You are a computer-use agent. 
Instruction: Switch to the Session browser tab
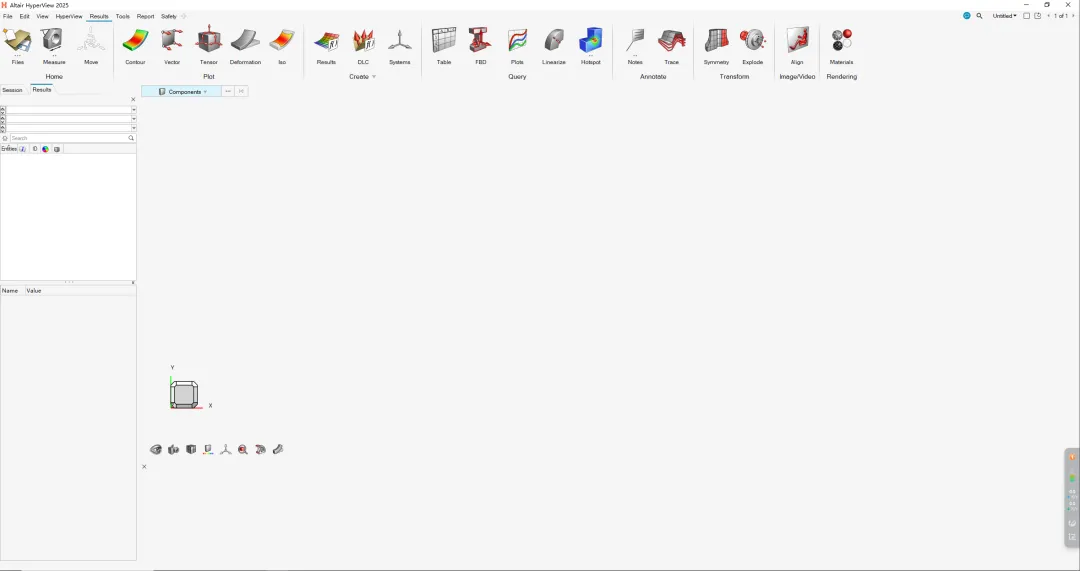12,90
